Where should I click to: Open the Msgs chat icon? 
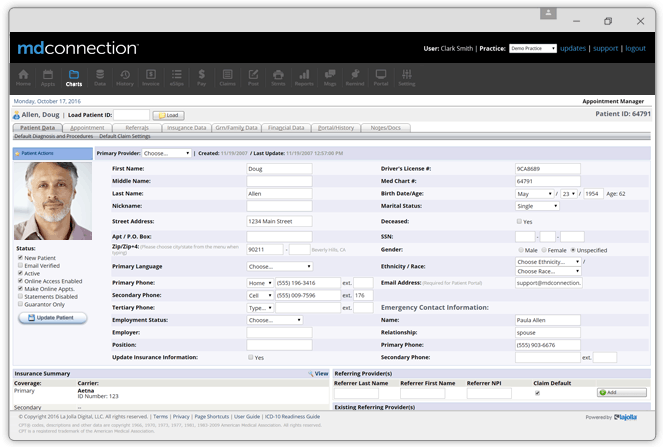pos(330,78)
